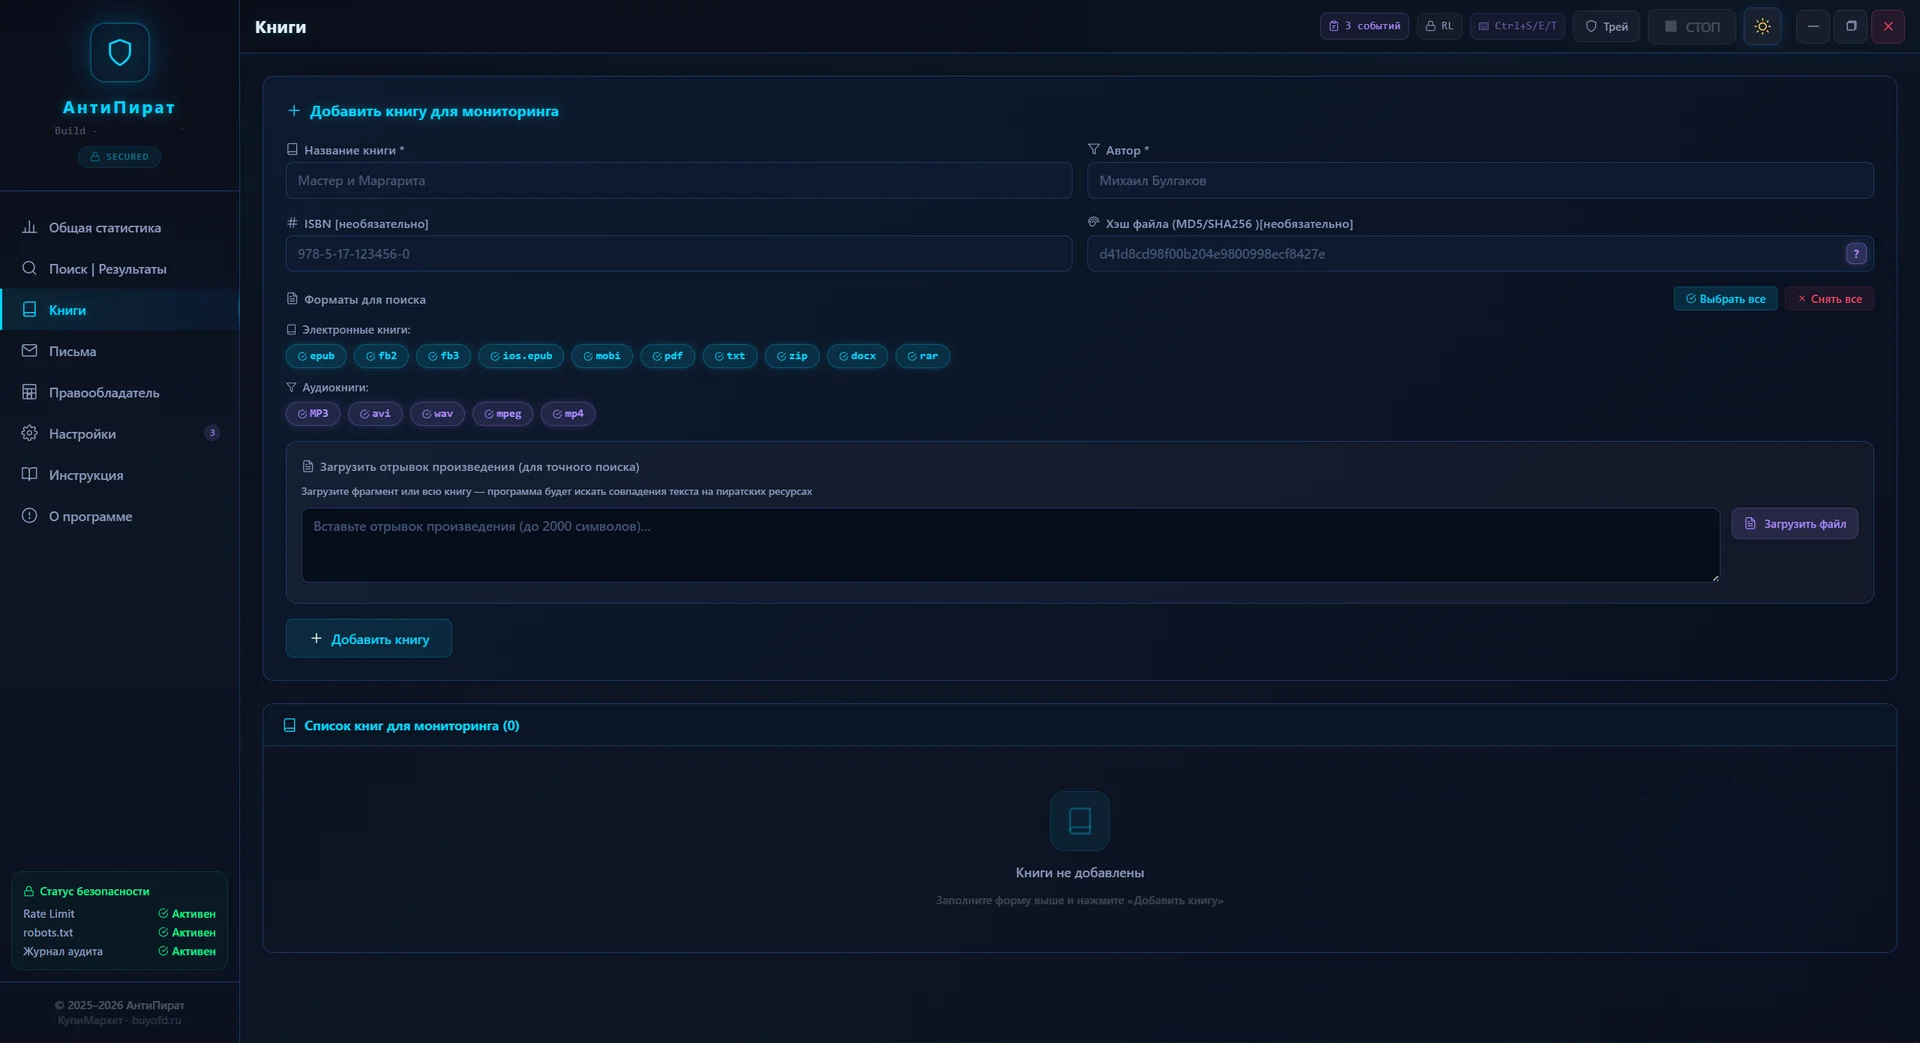The height and width of the screenshot is (1043, 1920).
Task: Click the Трей button
Action: click(x=1606, y=27)
